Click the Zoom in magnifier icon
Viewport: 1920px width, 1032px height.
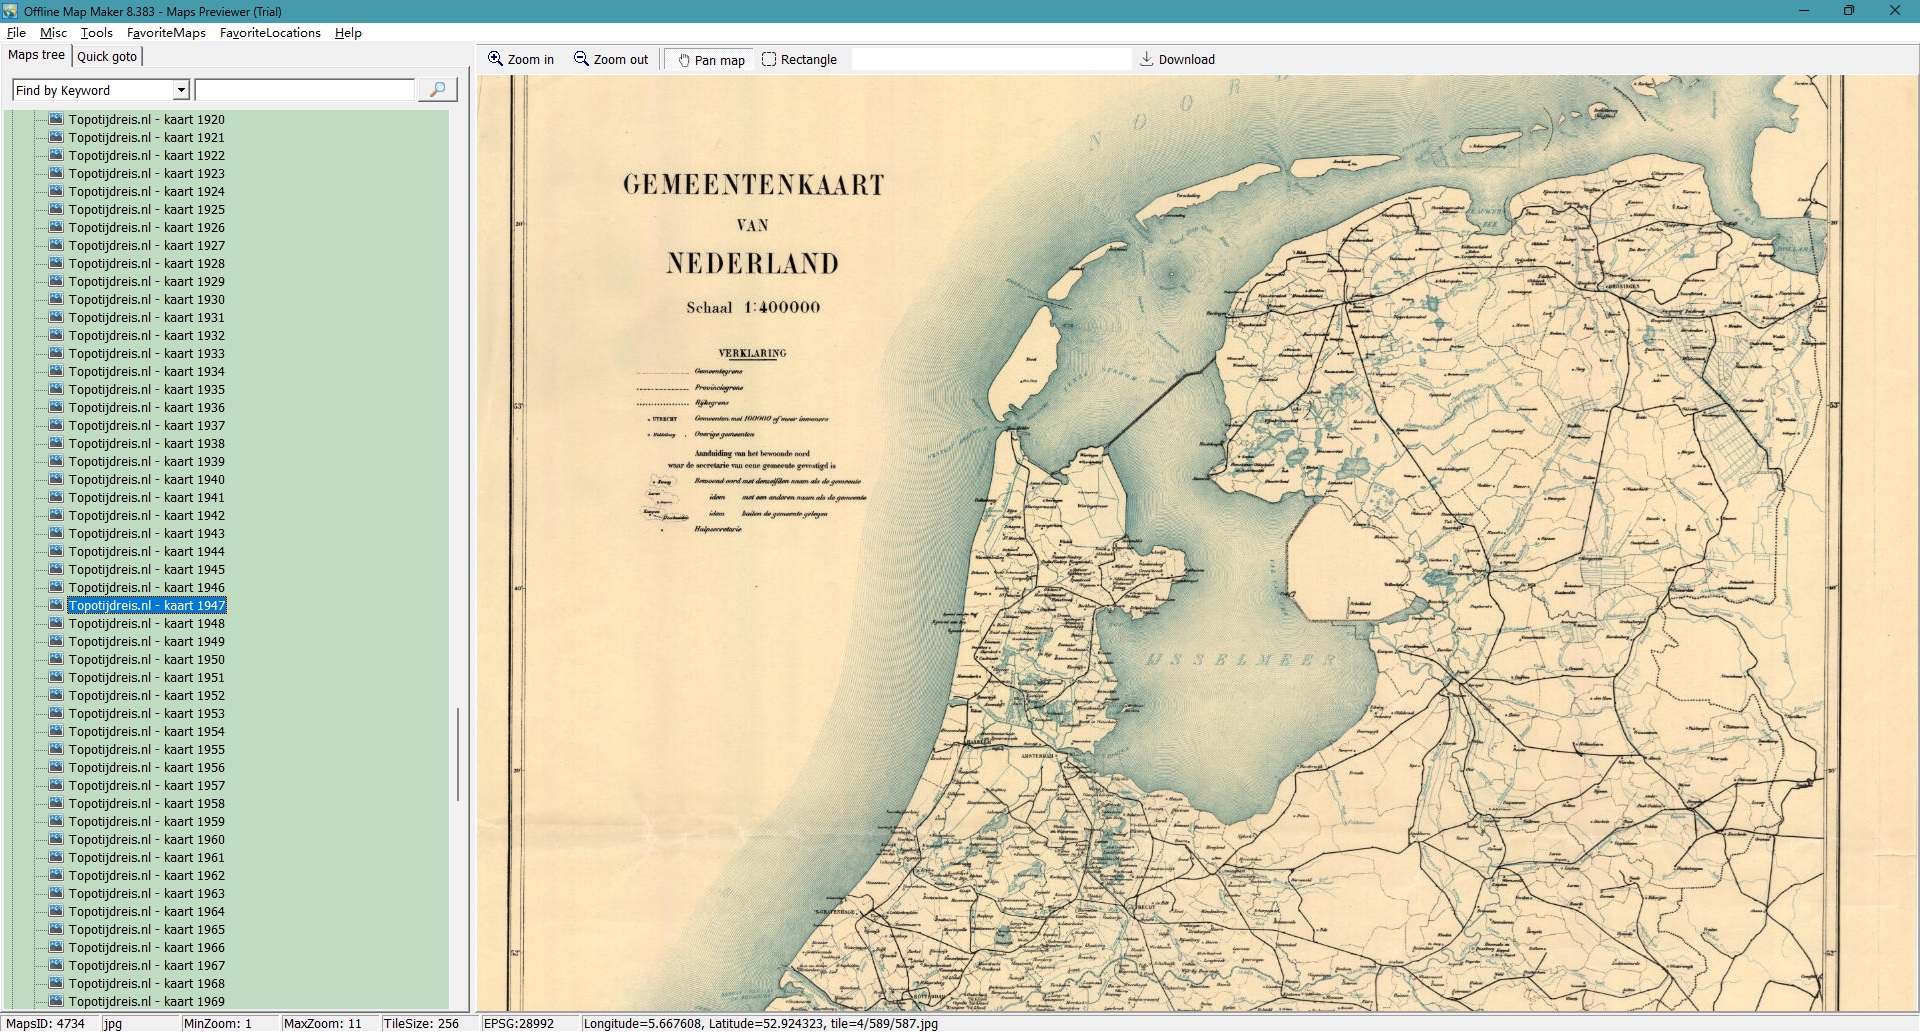coord(495,59)
